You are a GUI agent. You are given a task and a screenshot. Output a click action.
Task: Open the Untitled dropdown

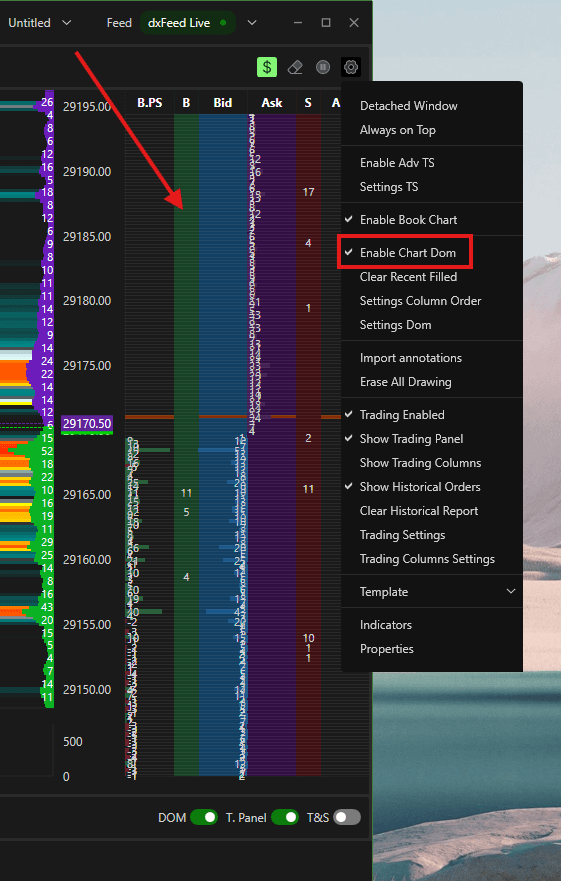coord(39,22)
